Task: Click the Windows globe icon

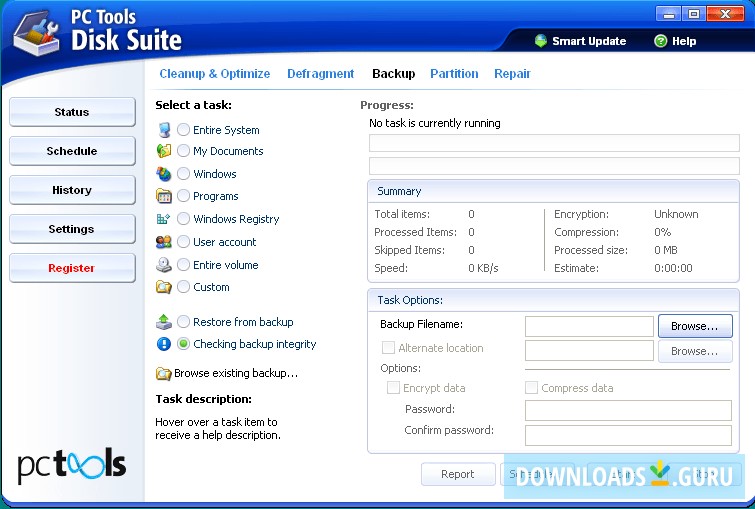Action: coord(164,174)
